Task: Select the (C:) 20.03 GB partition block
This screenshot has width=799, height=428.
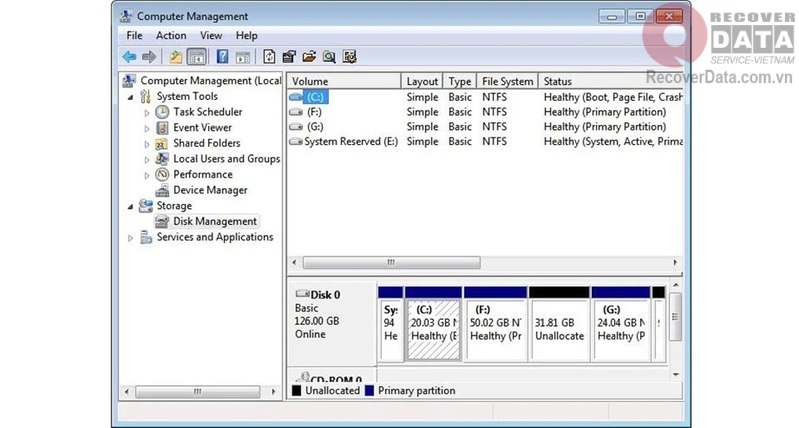Action: pyautogui.click(x=434, y=324)
